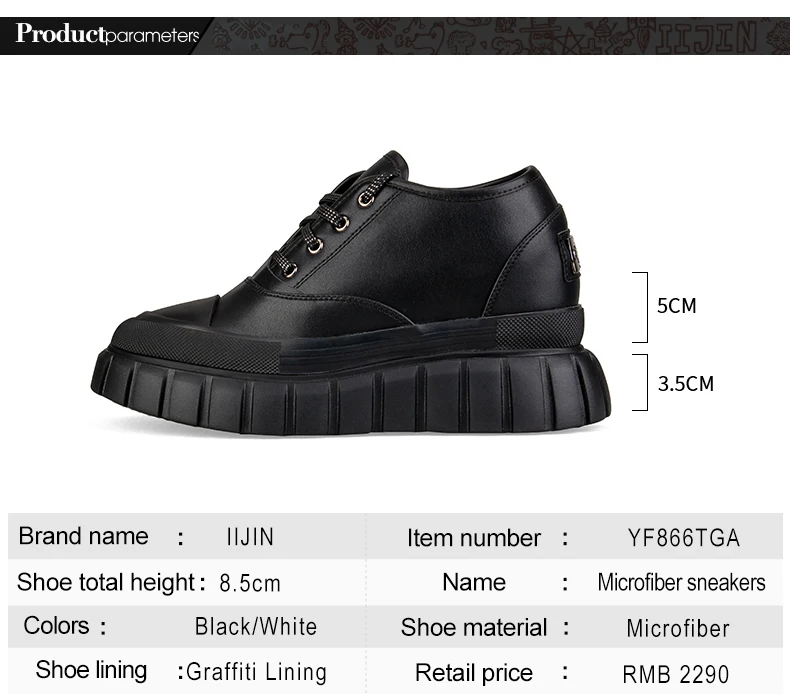
Task: Click the Microfiber sneakers name value
Action: click(x=681, y=583)
